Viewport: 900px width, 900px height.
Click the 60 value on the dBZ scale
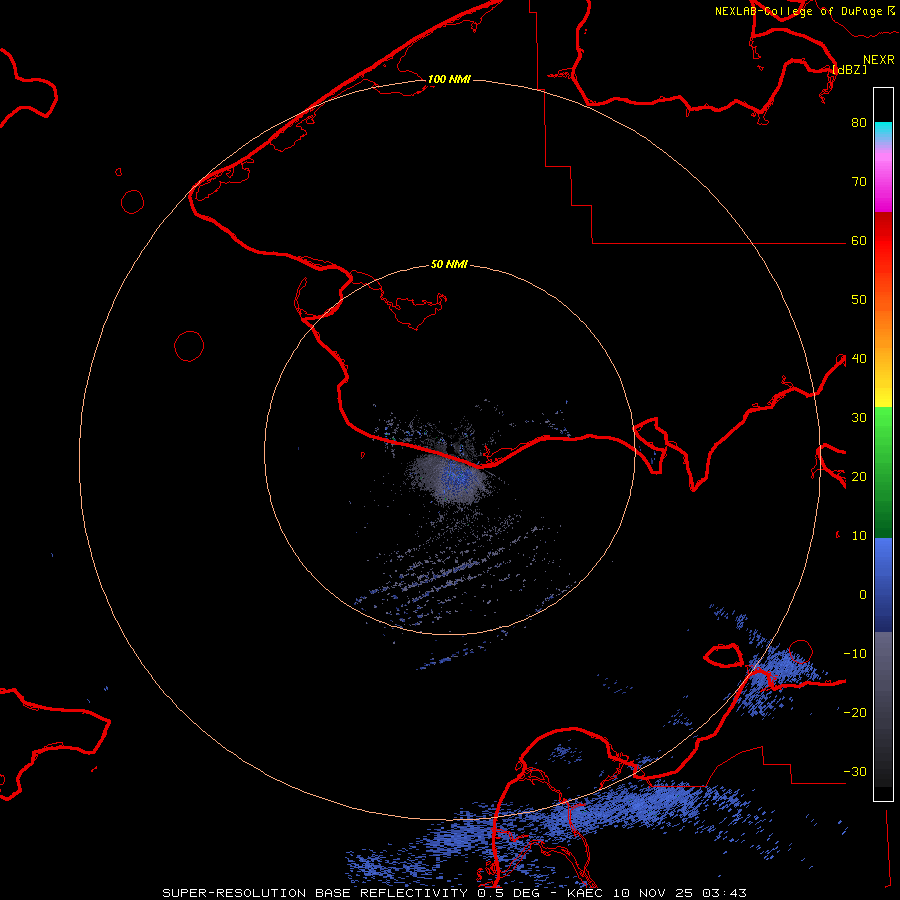[x=859, y=241]
